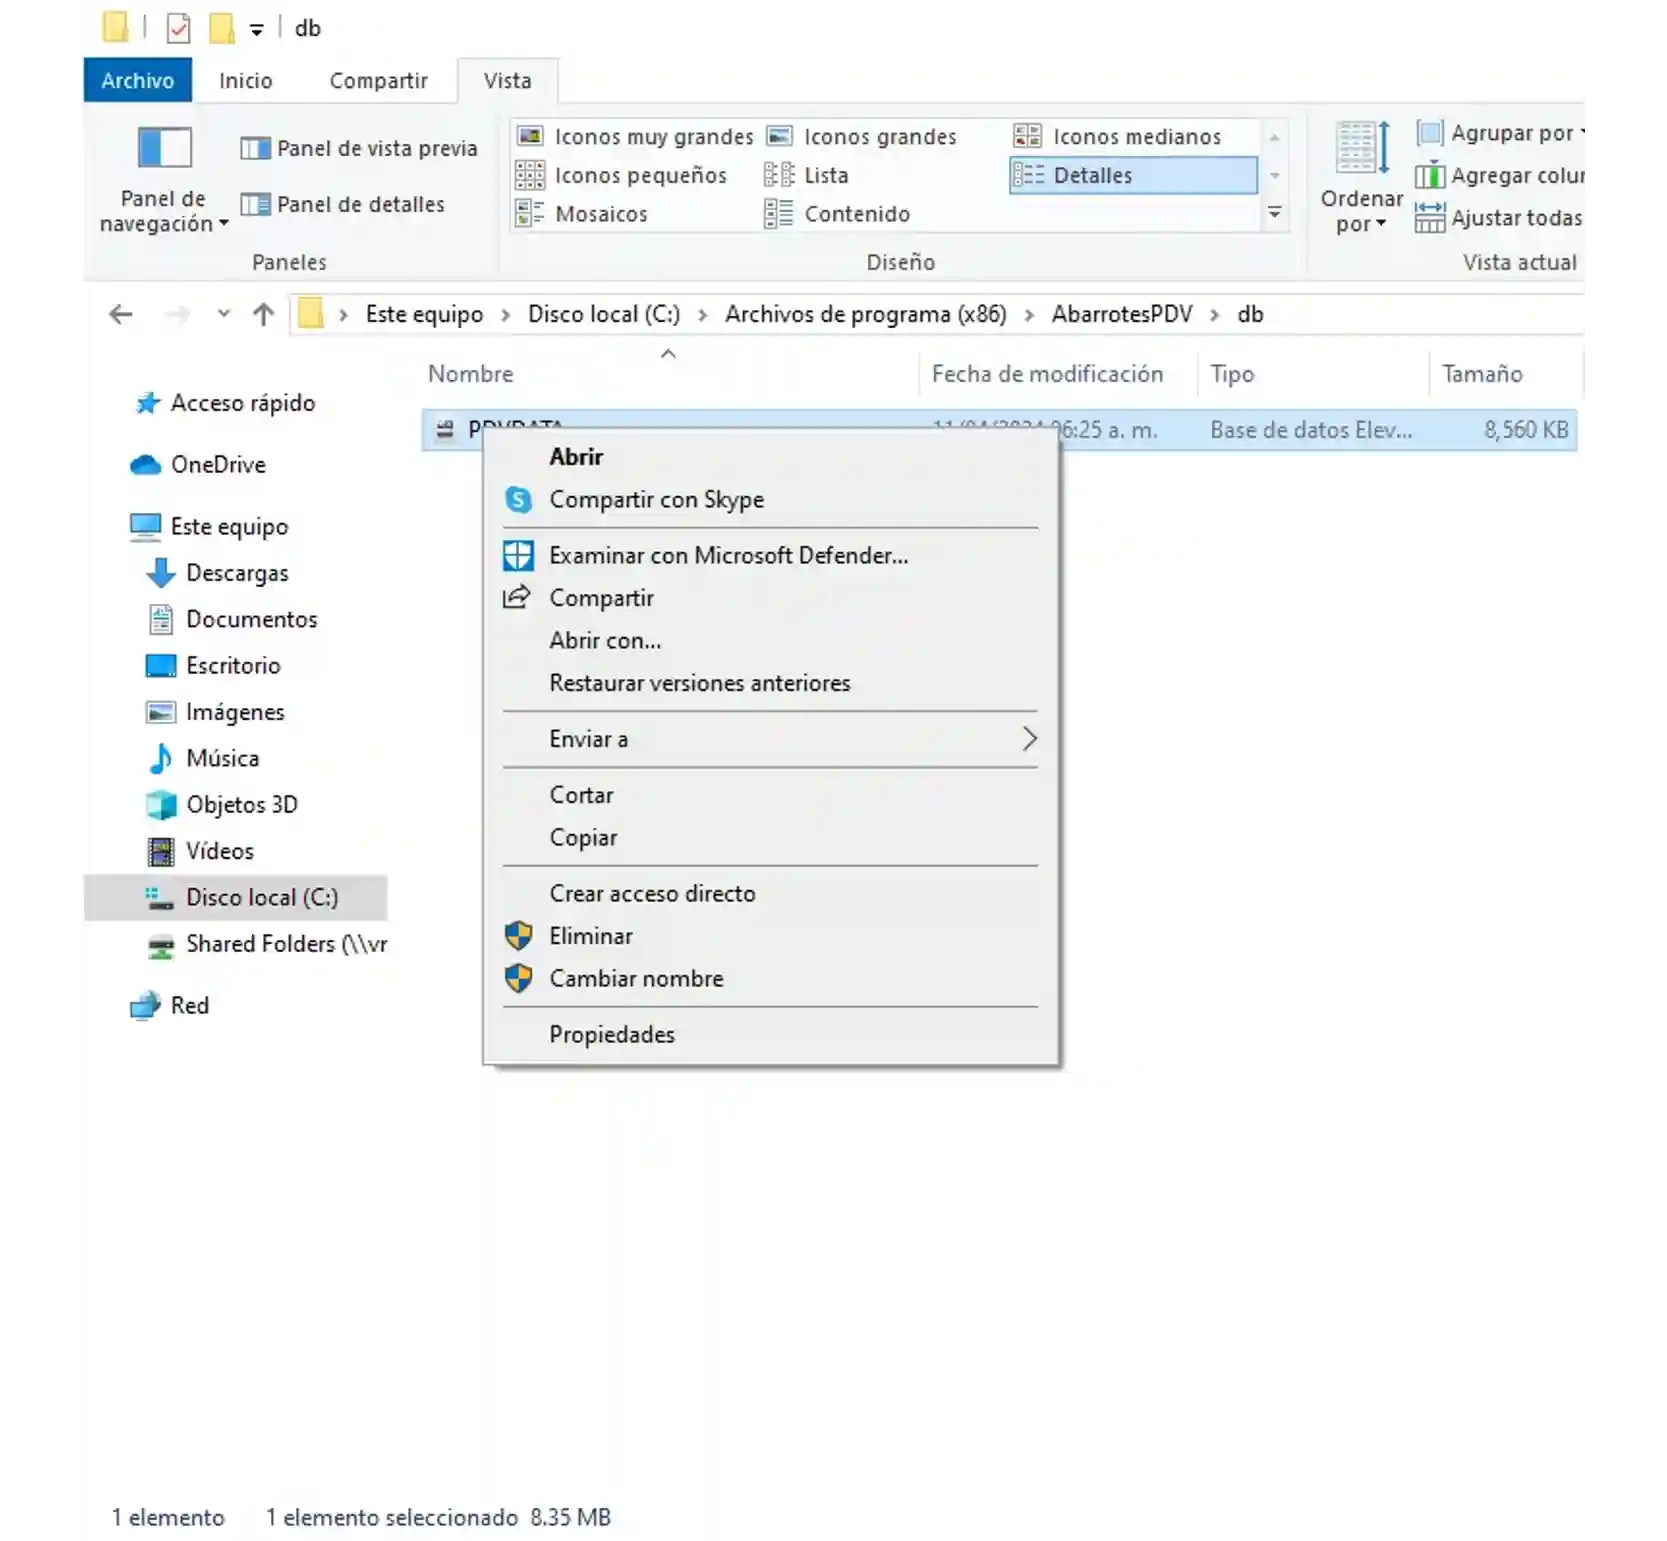Choose Abrir con... from context menu

(770, 641)
